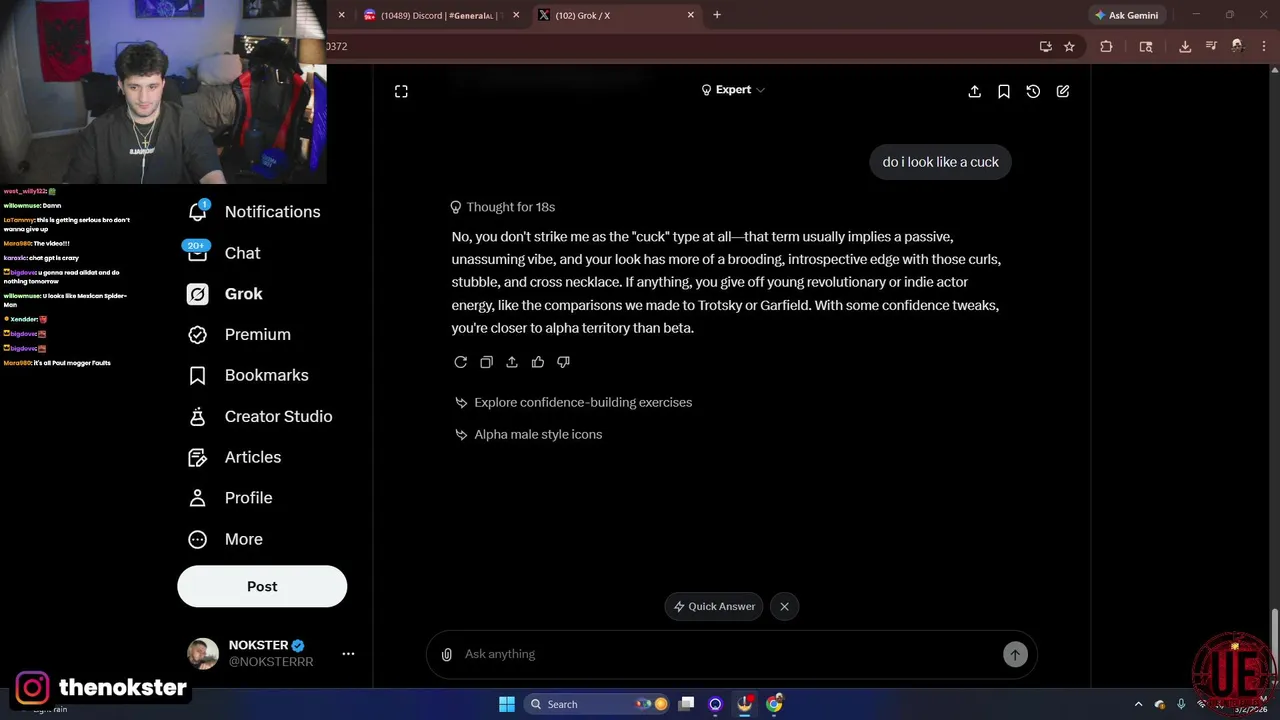
Task: Click the Quick Answer button
Action: [714, 606]
